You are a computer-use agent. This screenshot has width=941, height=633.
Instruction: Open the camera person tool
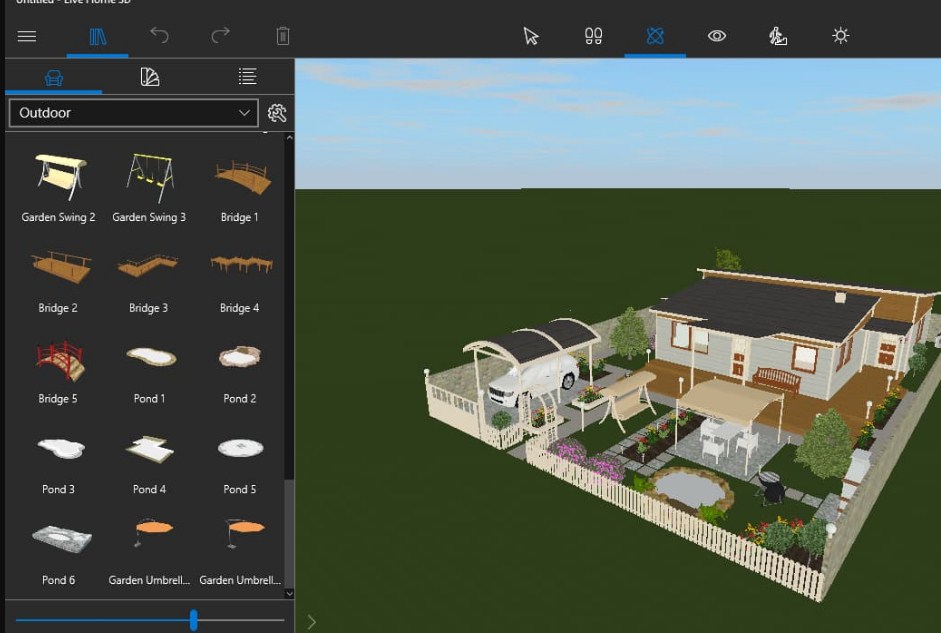pyautogui.click(x=778, y=36)
